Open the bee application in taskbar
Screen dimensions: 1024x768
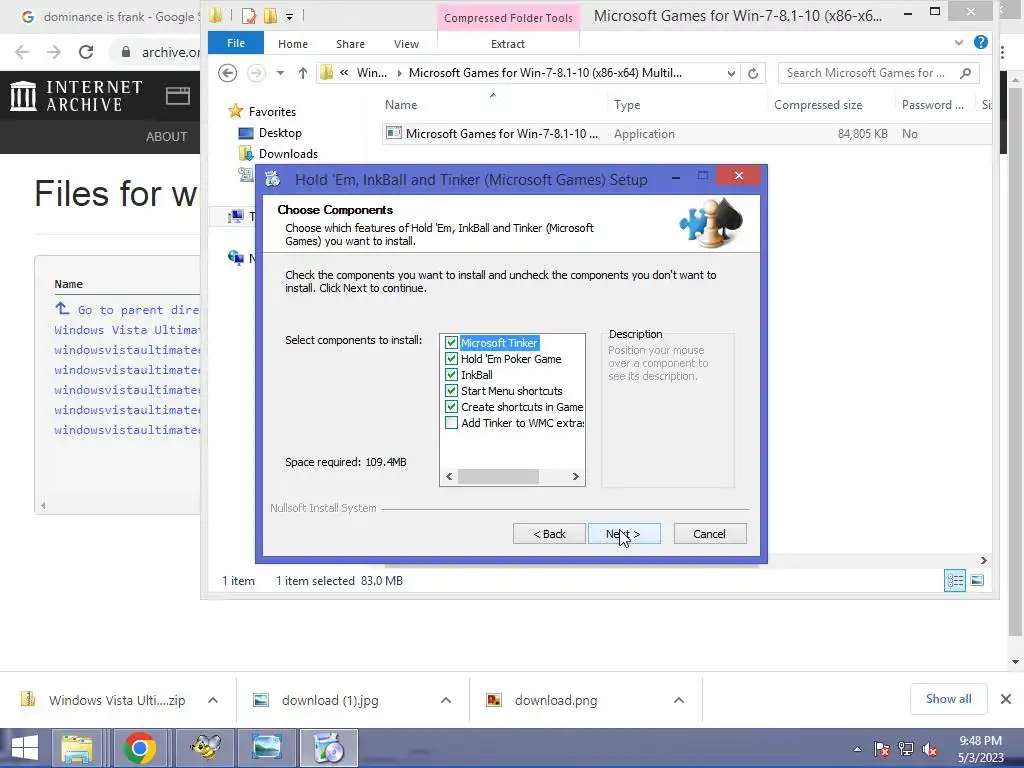[x=206, y=748]
